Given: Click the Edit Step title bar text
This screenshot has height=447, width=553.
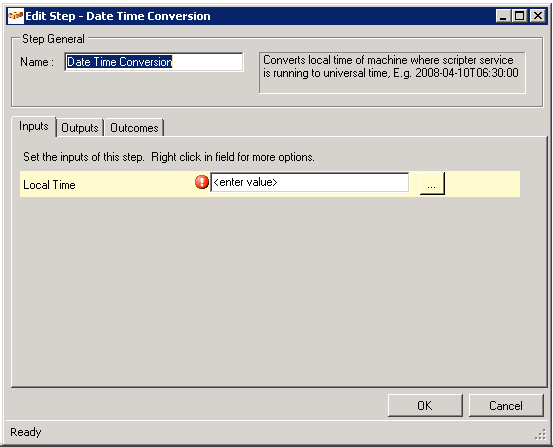Looking at the screenshot, I should coord(118,16).
